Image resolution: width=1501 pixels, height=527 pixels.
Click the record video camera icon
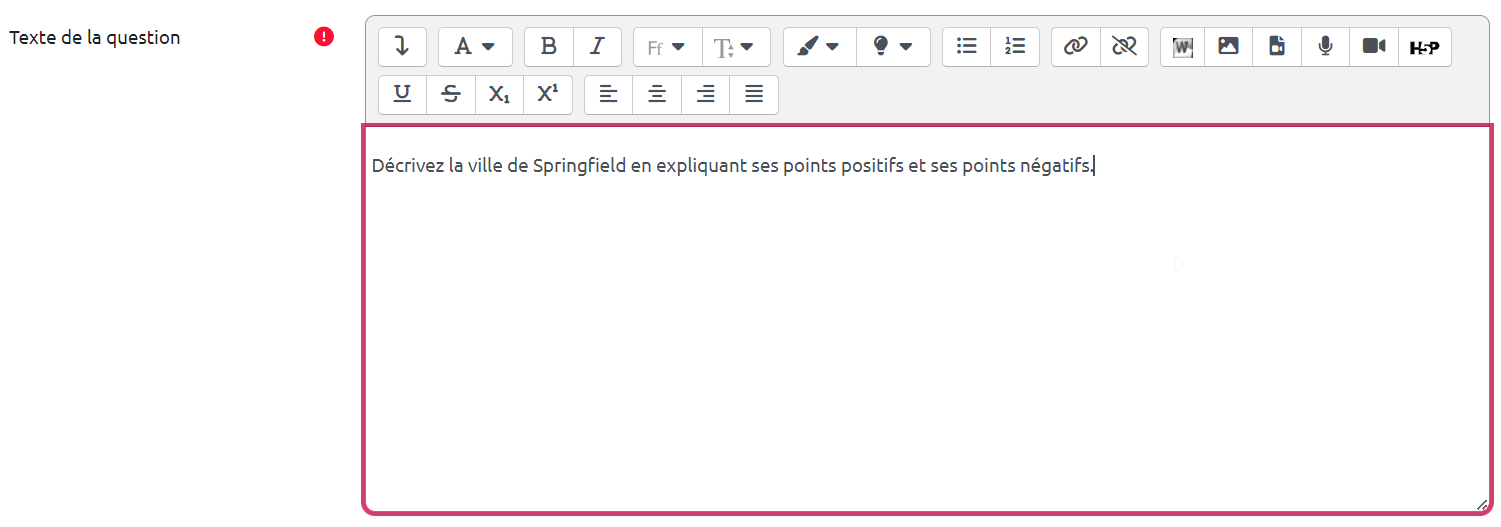[x=1374, y=47]
